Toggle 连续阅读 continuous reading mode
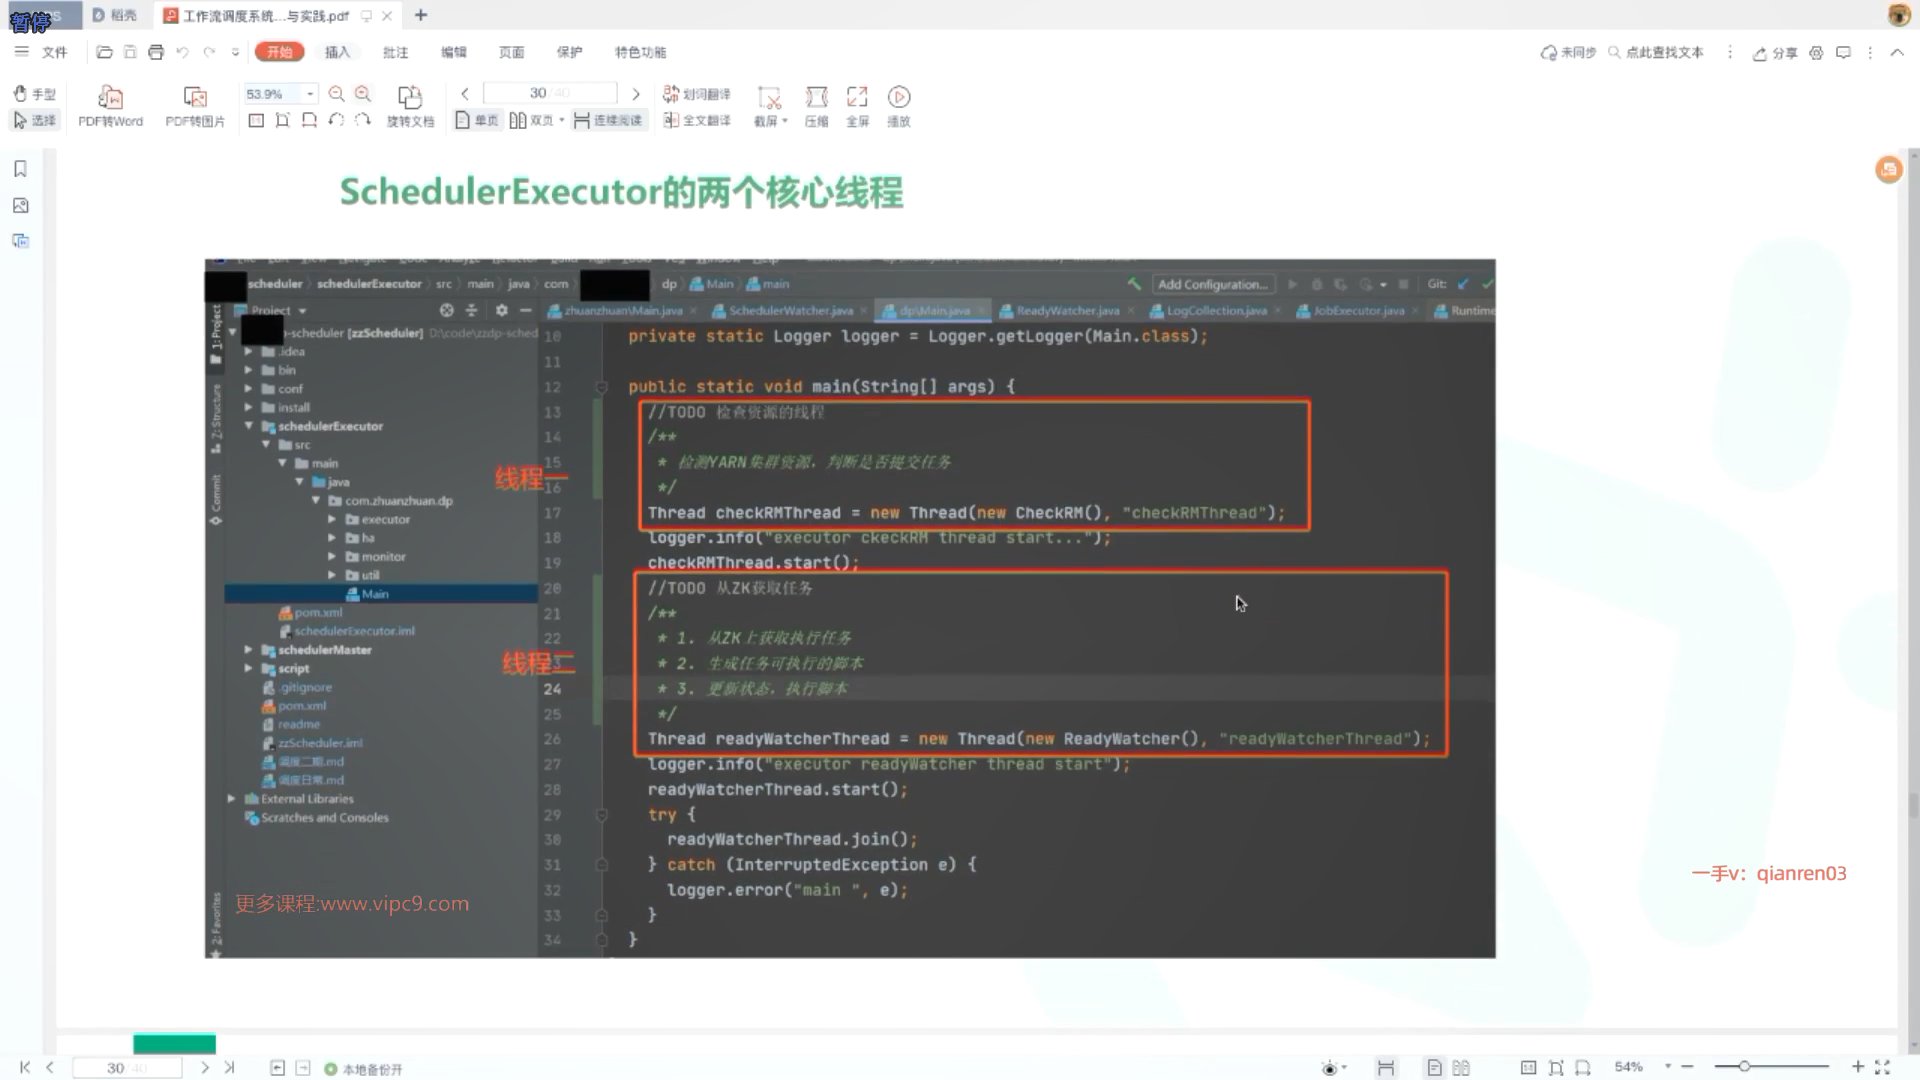The width and height of the screenshot is (1920, 1080). [x=608, y=120]
